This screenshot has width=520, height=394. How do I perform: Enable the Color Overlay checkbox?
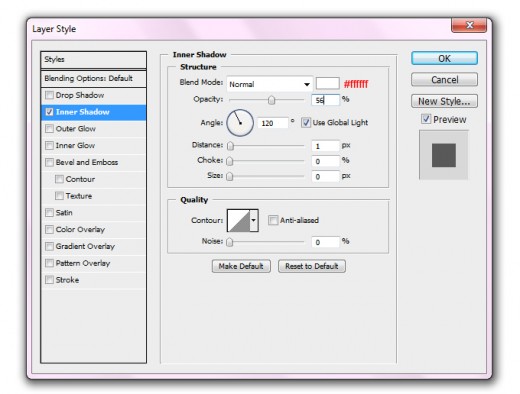(x=49, y=229)
